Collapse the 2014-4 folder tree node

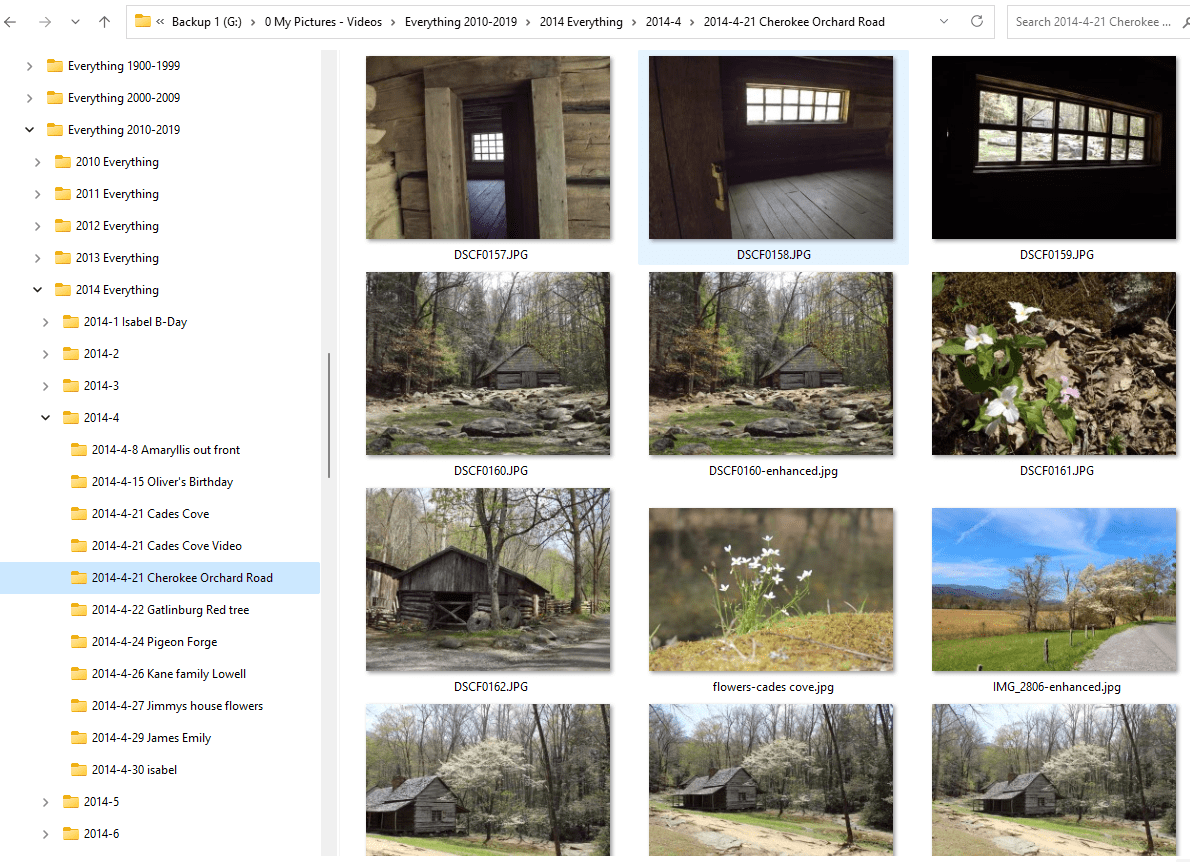tap(45, 418)
